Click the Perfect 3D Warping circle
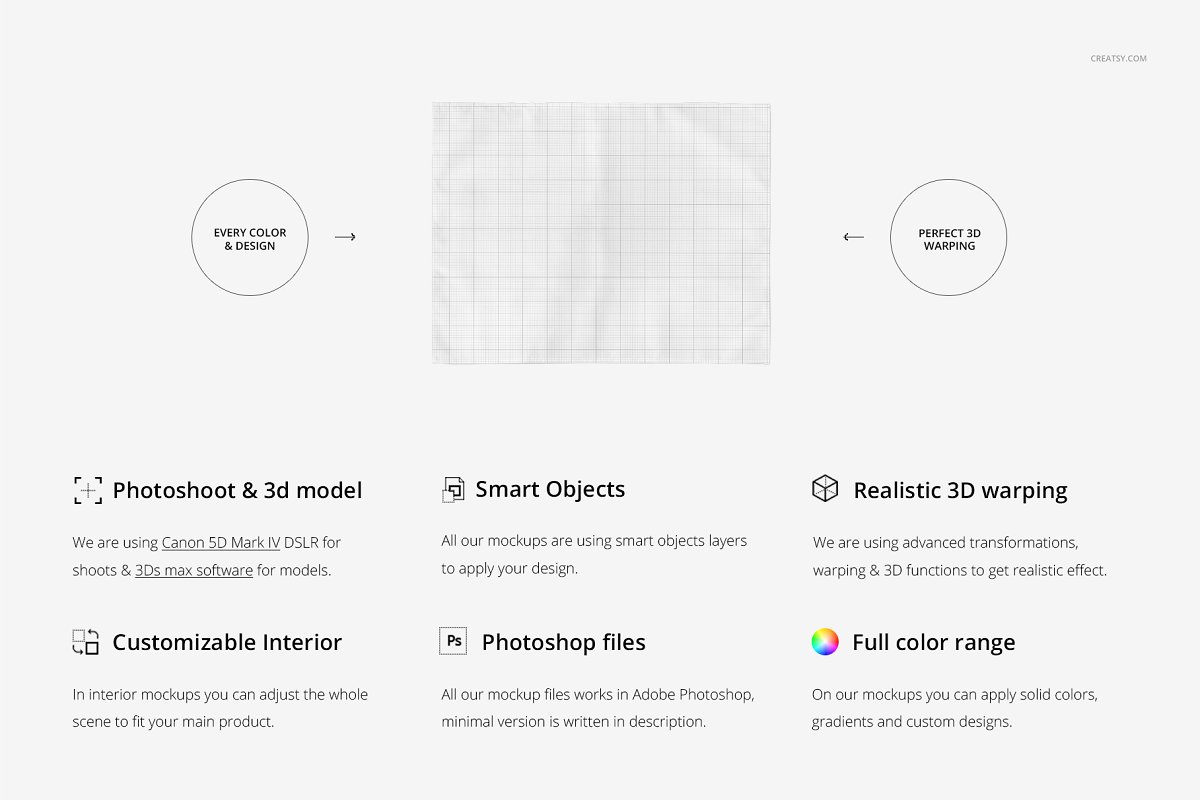 948,238
